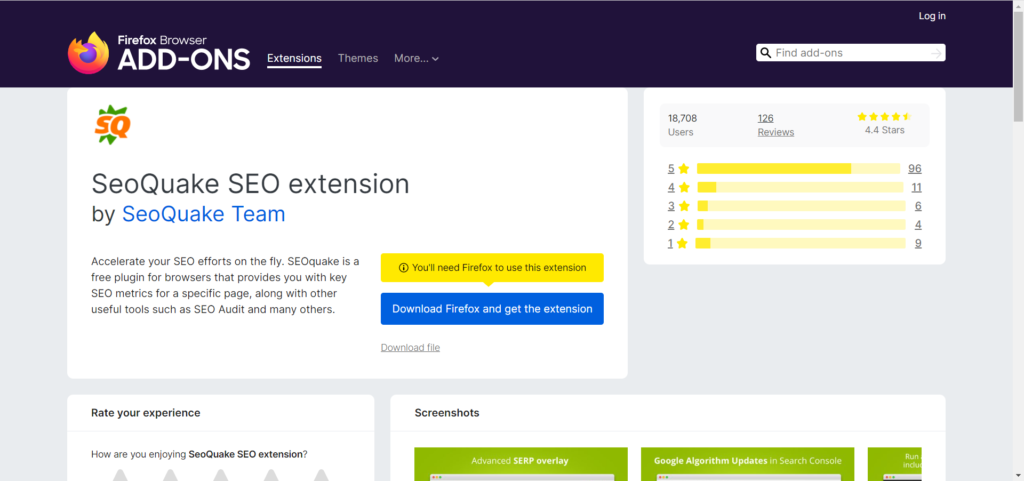Click the 5-star rating bar
This screenshot has width=1024, height=481.
(x=798, y=168)
